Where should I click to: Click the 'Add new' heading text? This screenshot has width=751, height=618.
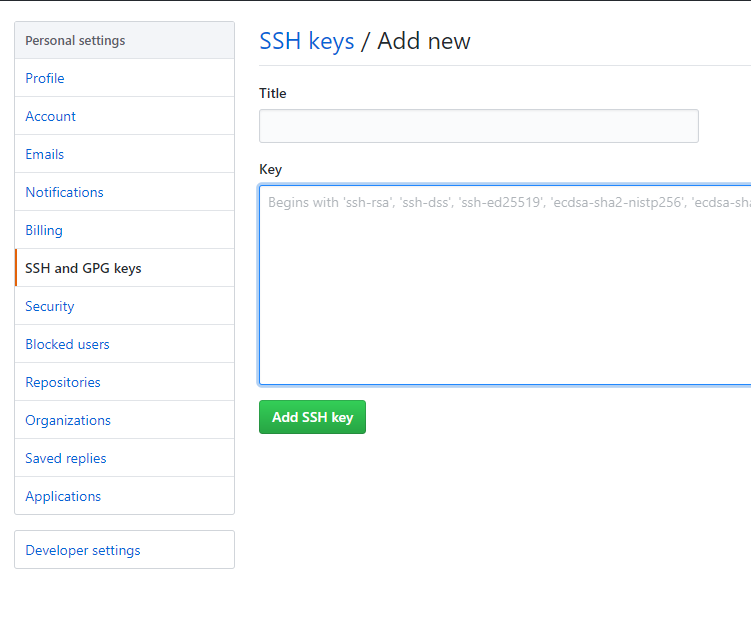click(x=424, y=41)
